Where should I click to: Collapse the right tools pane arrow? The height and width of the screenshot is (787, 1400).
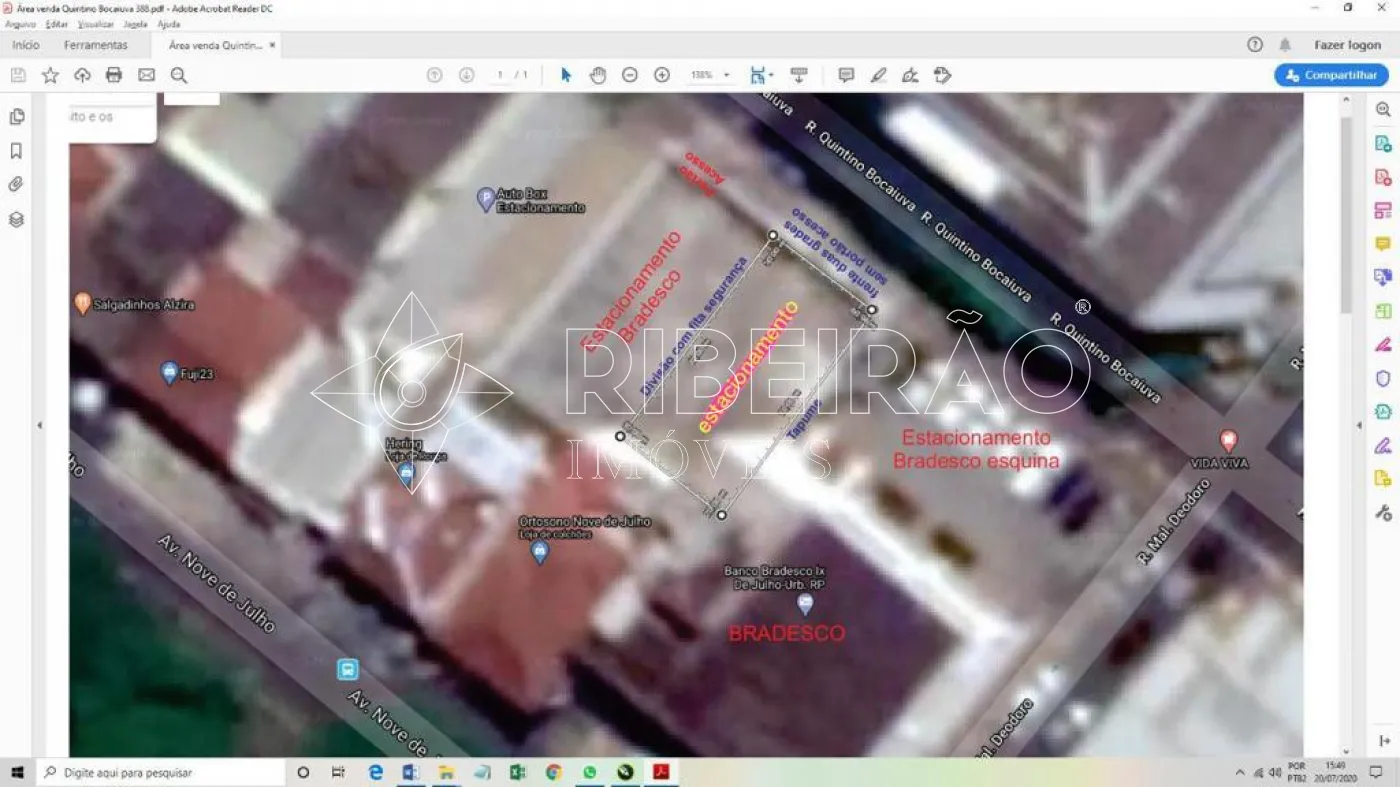click(1359, 425)
